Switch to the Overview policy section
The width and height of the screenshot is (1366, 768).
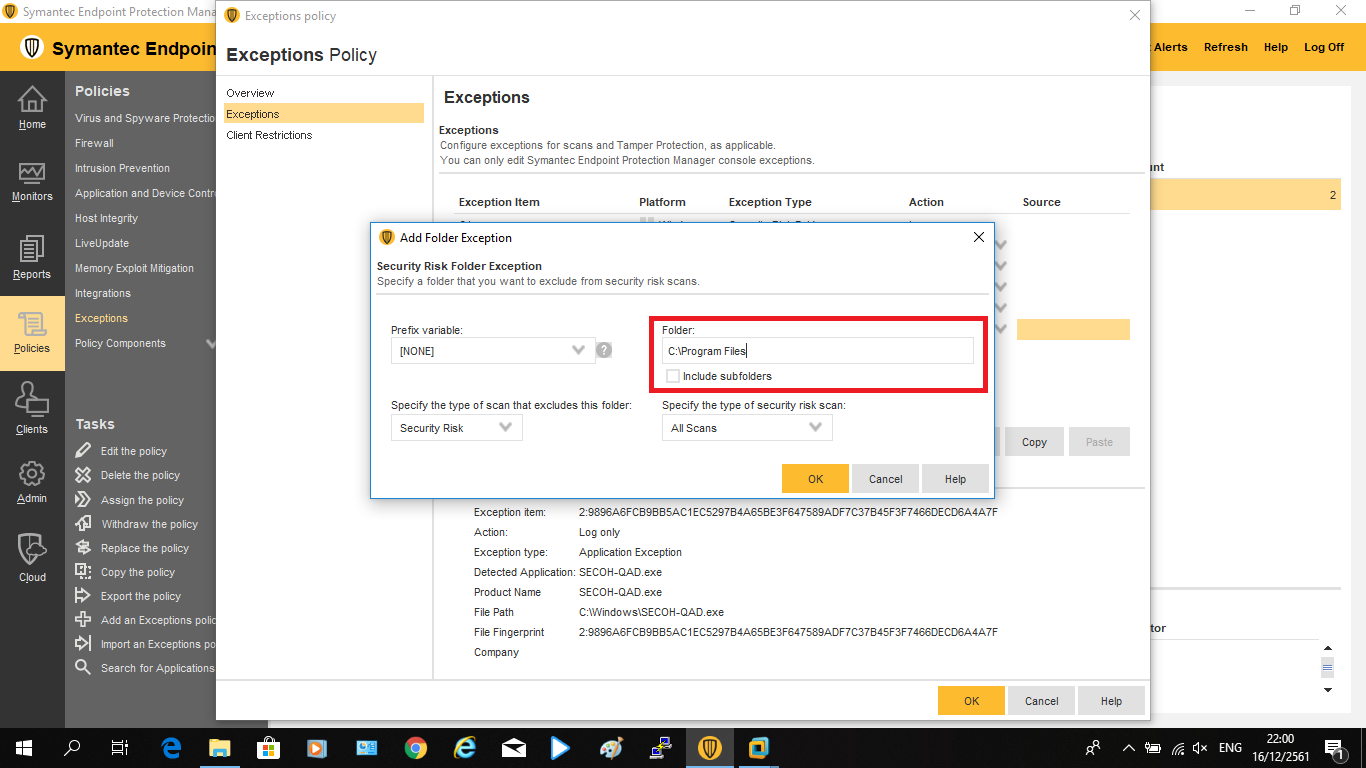pyautogui.click(x=250, y=93)
